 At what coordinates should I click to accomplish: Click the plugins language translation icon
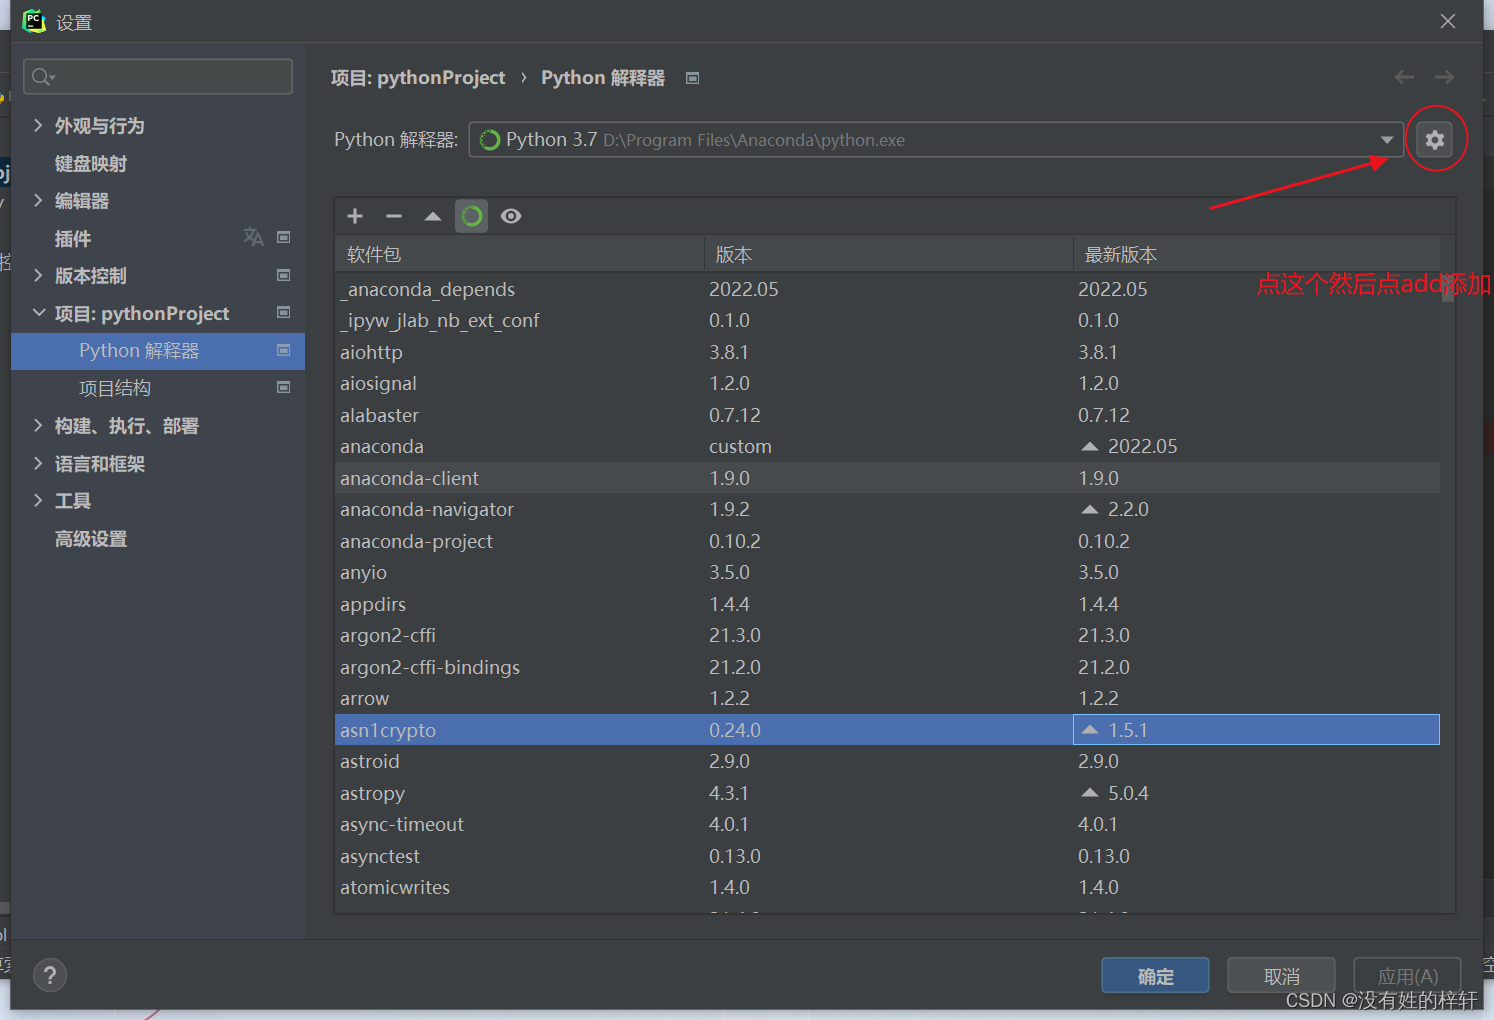point(253,237)
